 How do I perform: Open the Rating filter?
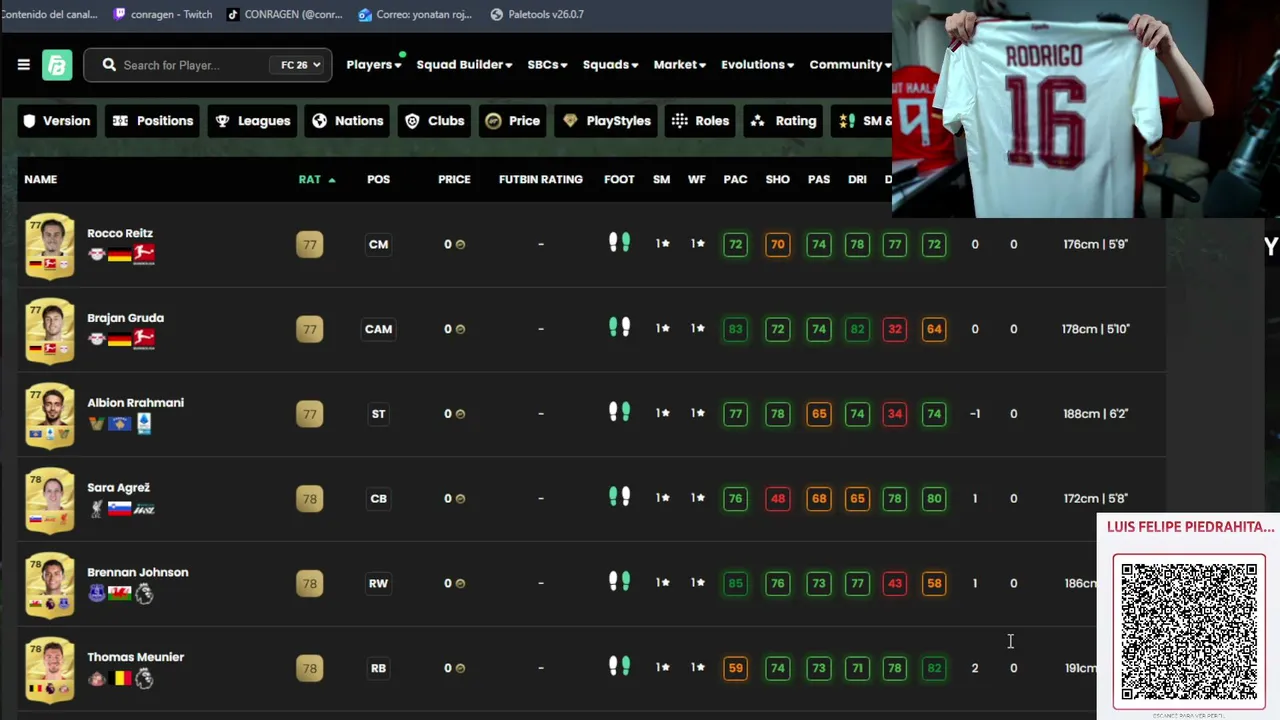pos(783,121)
